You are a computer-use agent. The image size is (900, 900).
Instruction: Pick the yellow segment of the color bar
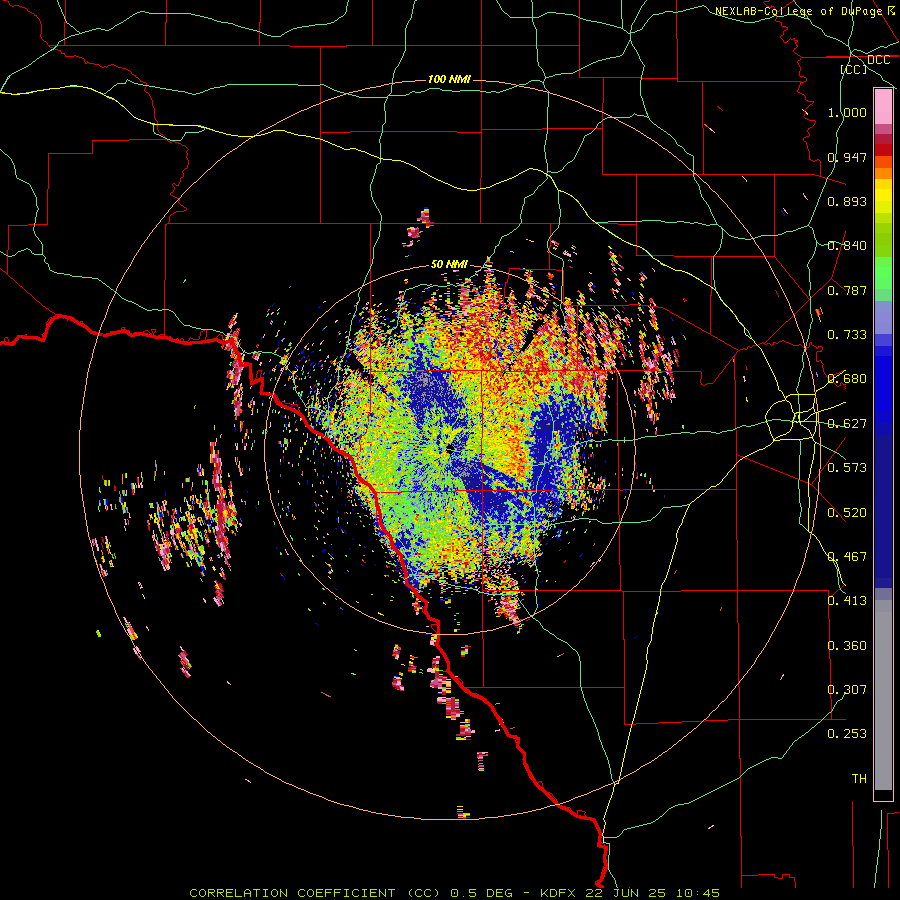pos(883,196)
